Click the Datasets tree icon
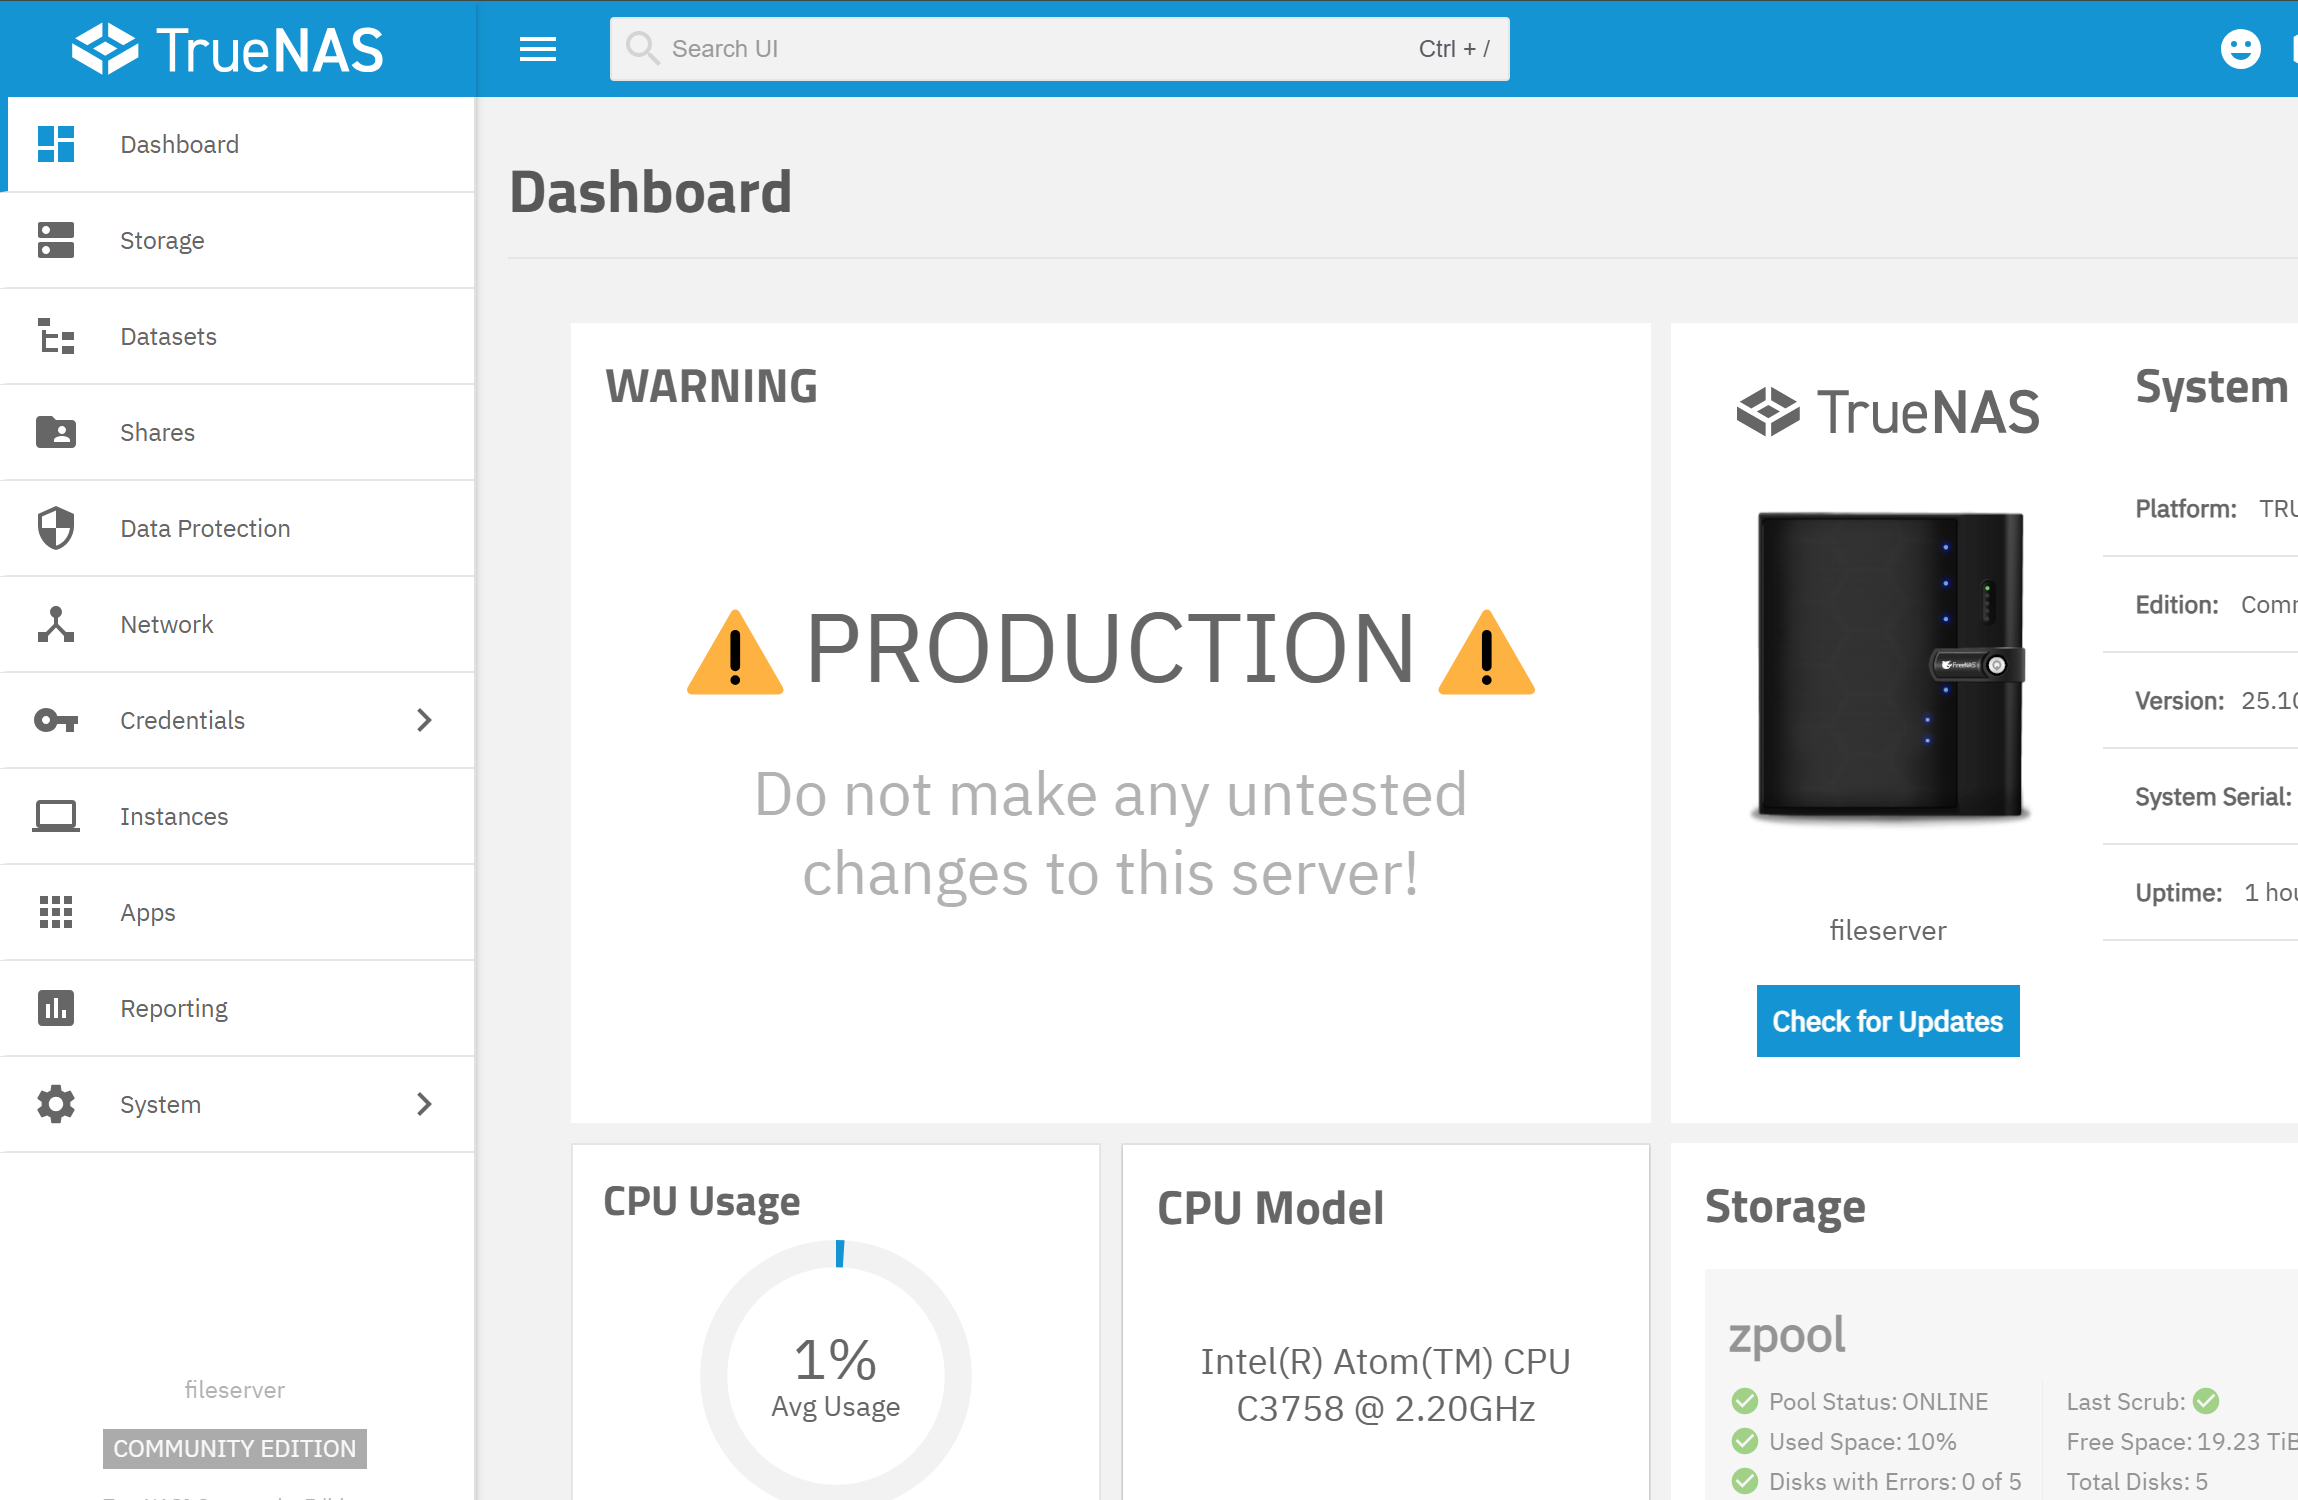 coord(56,336)
